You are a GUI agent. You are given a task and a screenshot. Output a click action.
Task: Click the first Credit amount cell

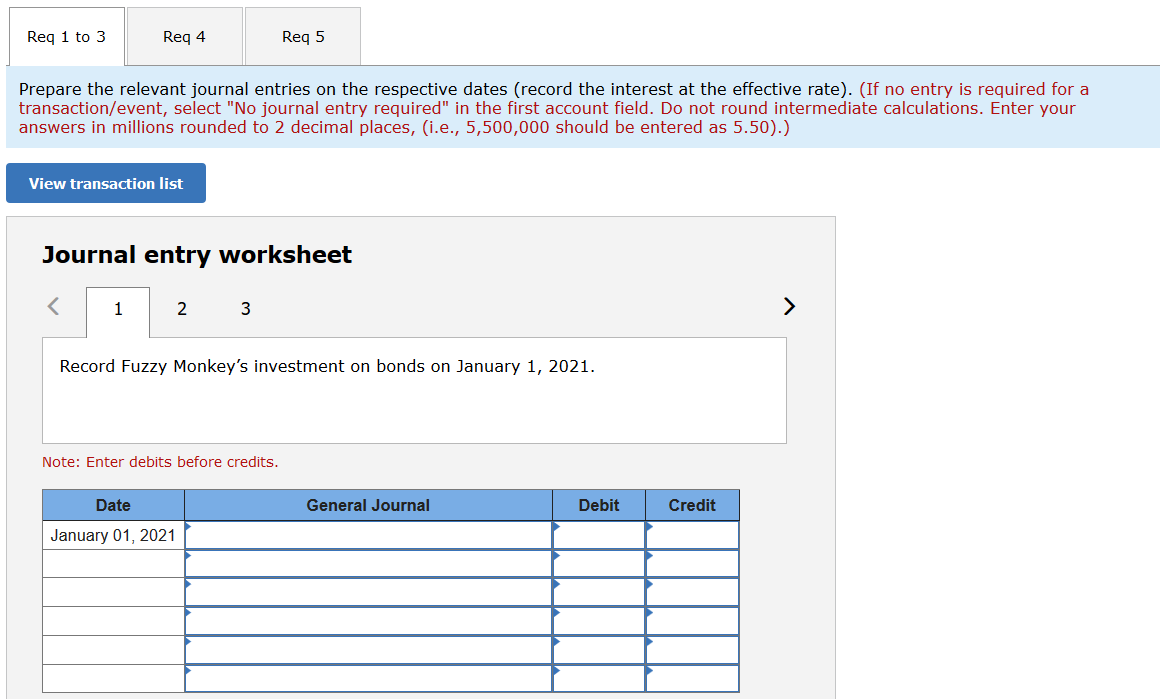click(x=693, y=535)
